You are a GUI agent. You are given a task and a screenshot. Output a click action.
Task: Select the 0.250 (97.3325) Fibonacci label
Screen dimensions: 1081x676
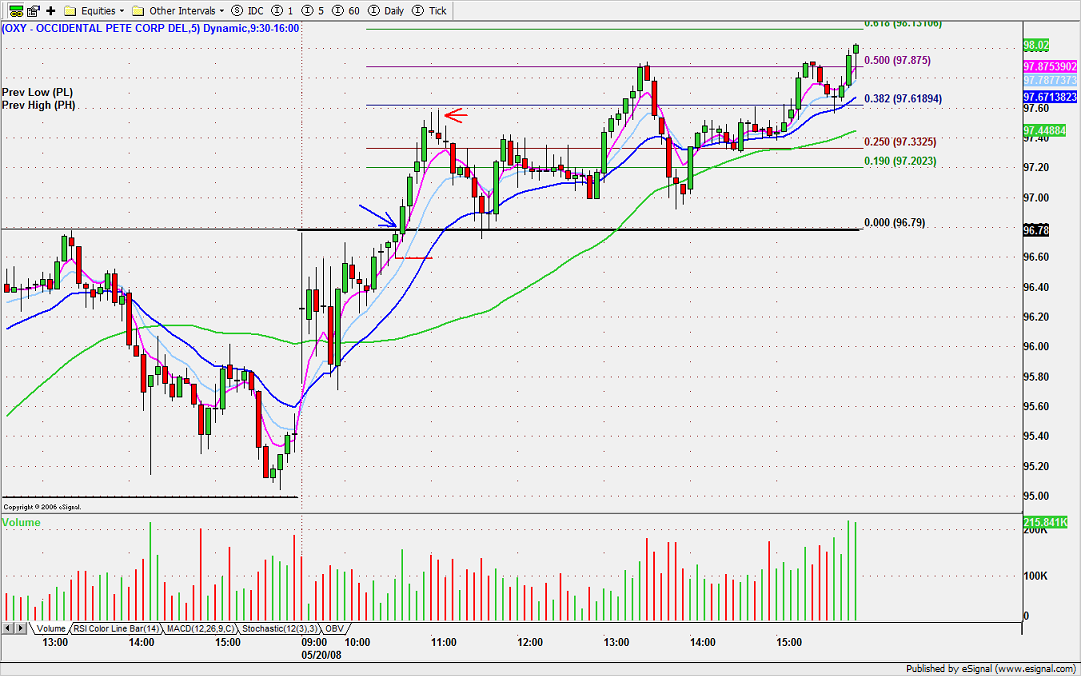(900, 142)
